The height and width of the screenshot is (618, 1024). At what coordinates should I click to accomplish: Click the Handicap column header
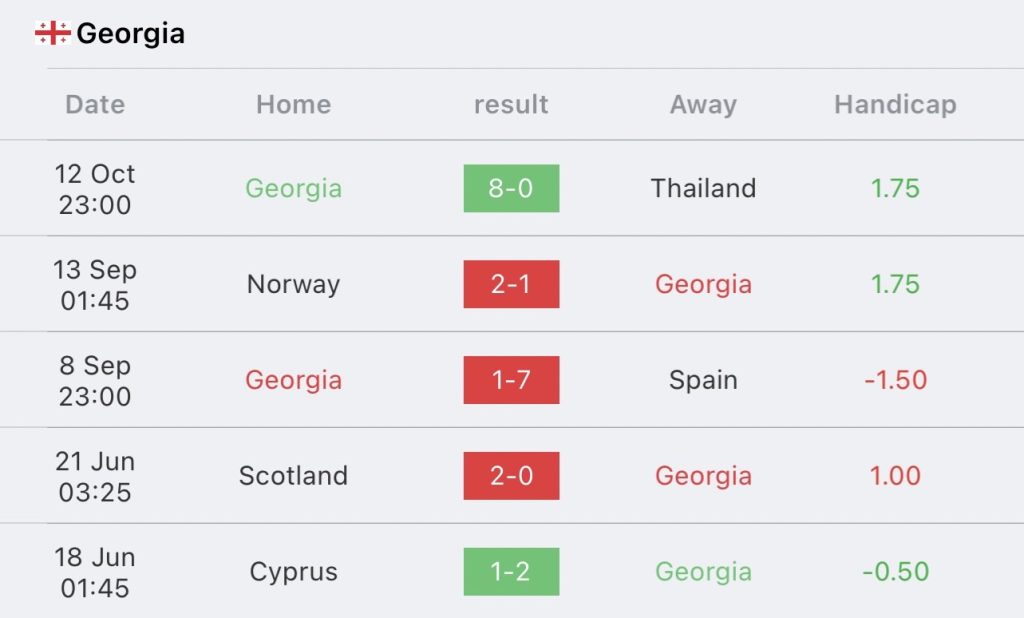(x=895, y=105)
